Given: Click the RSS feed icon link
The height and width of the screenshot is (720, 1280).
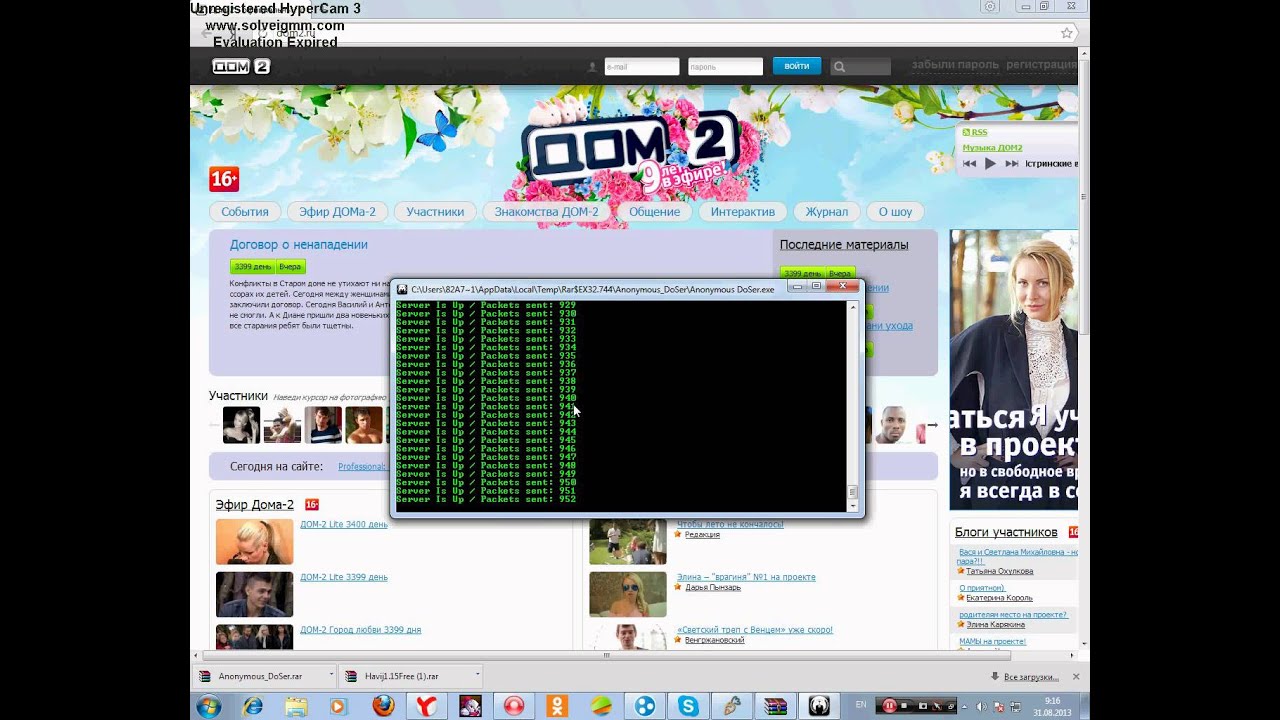Looking at the screenshot, I should pos(974,132).
